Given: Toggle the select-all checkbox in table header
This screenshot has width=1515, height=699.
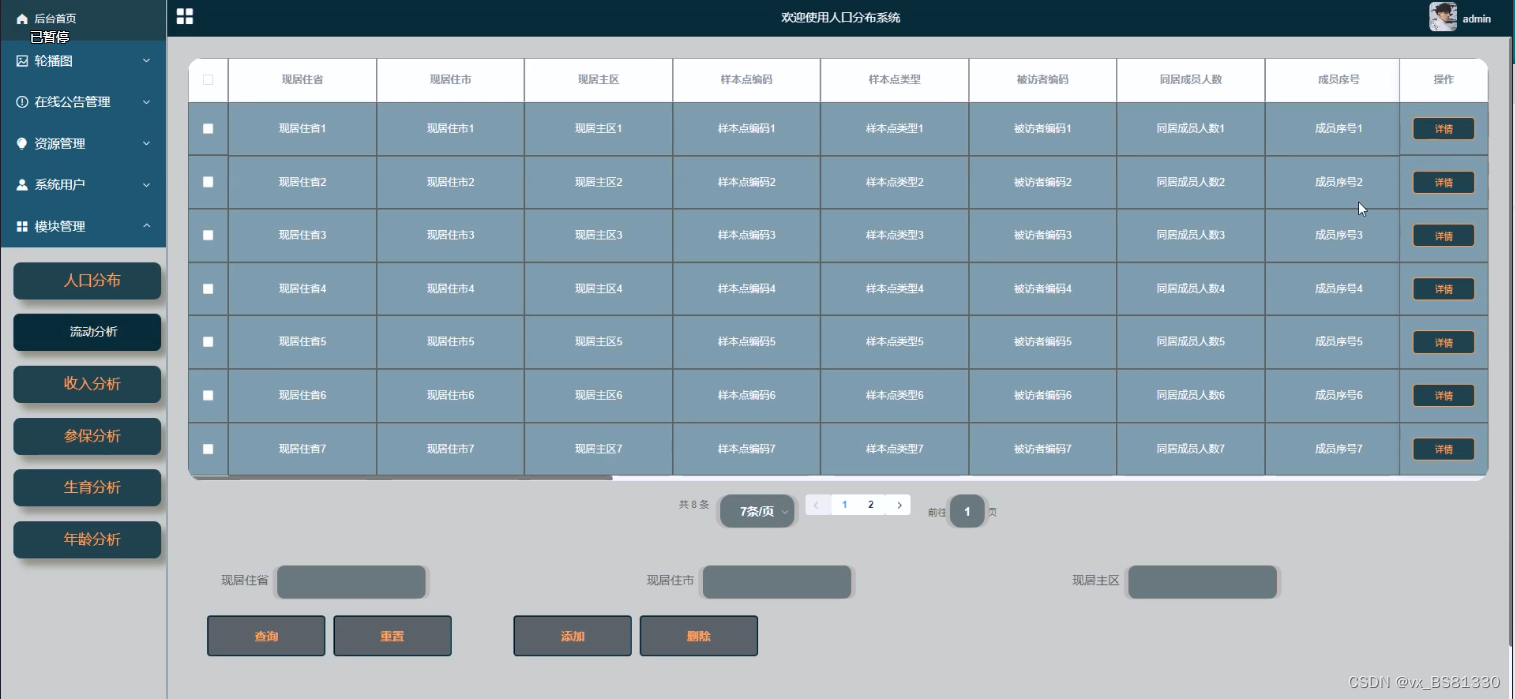Looking at the screenshot, I should (x=208, y=80).
